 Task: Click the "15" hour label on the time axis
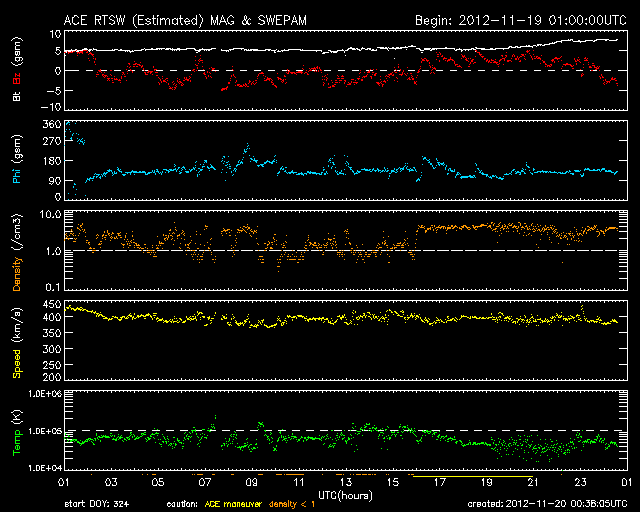click(393, 482)
